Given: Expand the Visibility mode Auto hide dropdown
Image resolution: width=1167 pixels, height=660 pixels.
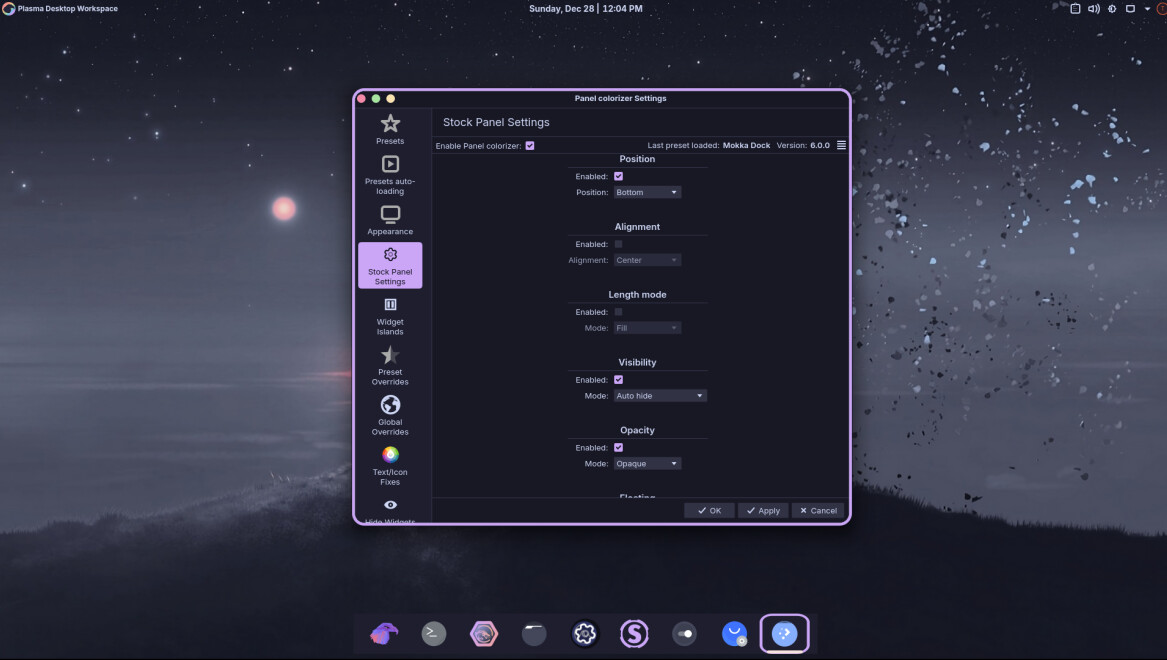Looking at the screenshot, I should [660, 396].
